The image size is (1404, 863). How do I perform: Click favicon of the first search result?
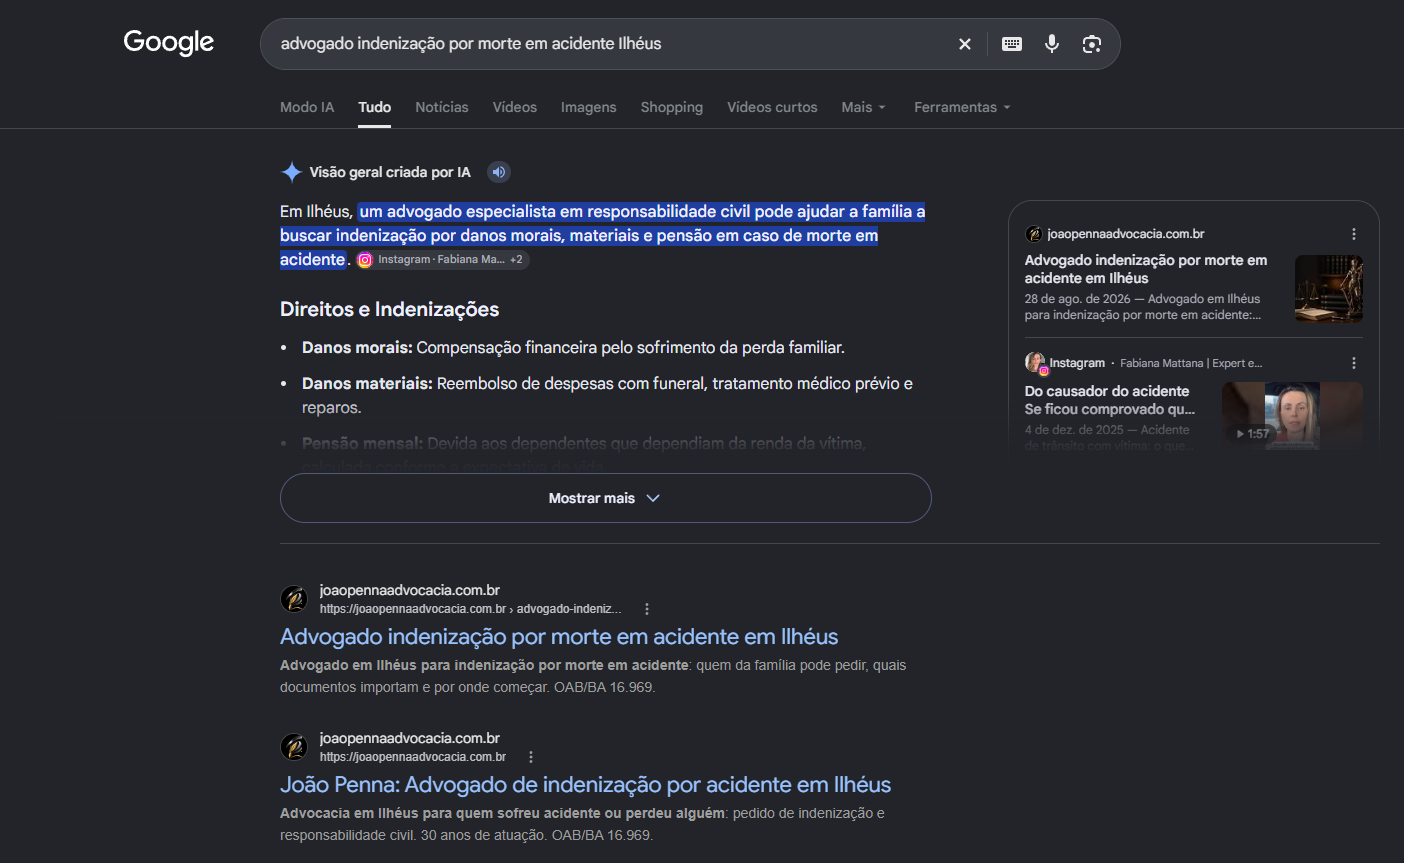click(x=294, y=599)
